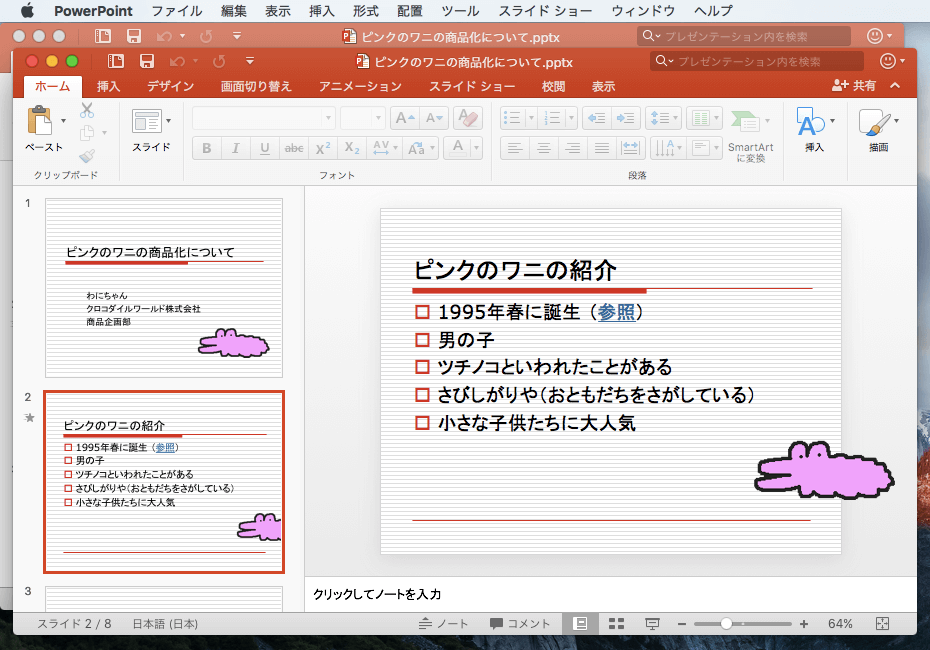Viewport: 930px width, 650px height.
Task: Open the Apple menu
Action: [x=27, y=11]
